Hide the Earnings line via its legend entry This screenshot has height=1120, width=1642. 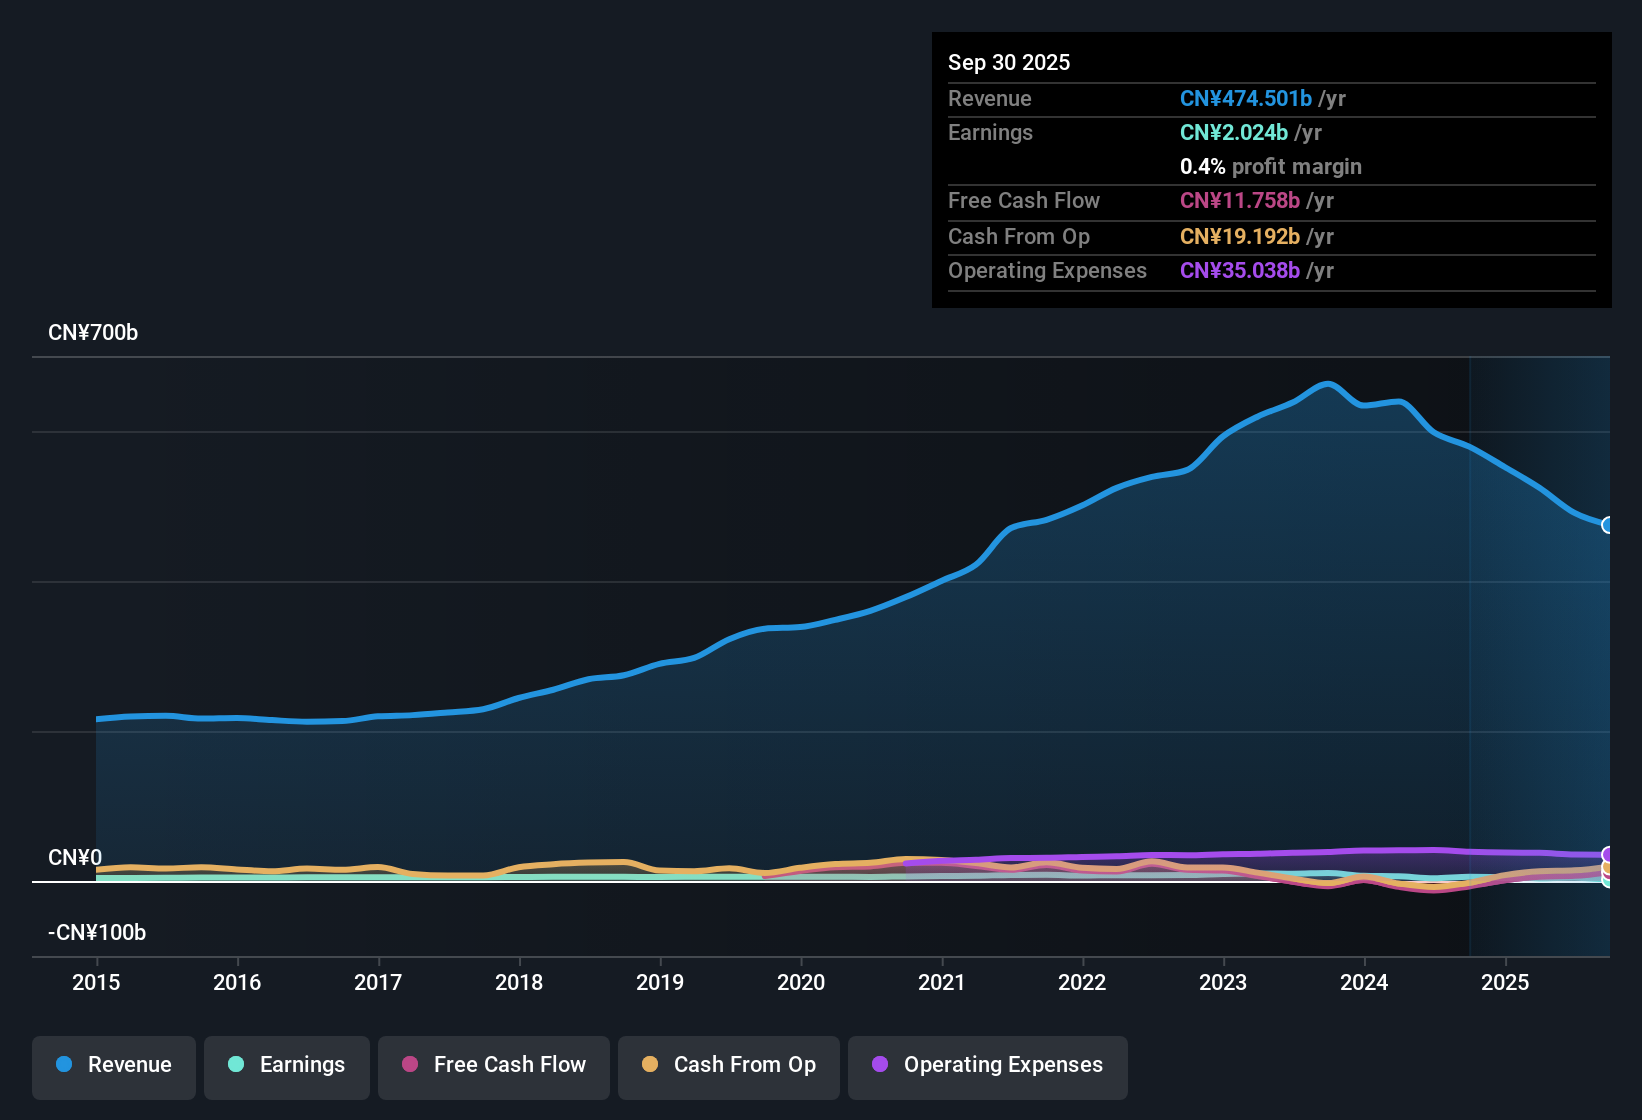[x=287, y=1065]
